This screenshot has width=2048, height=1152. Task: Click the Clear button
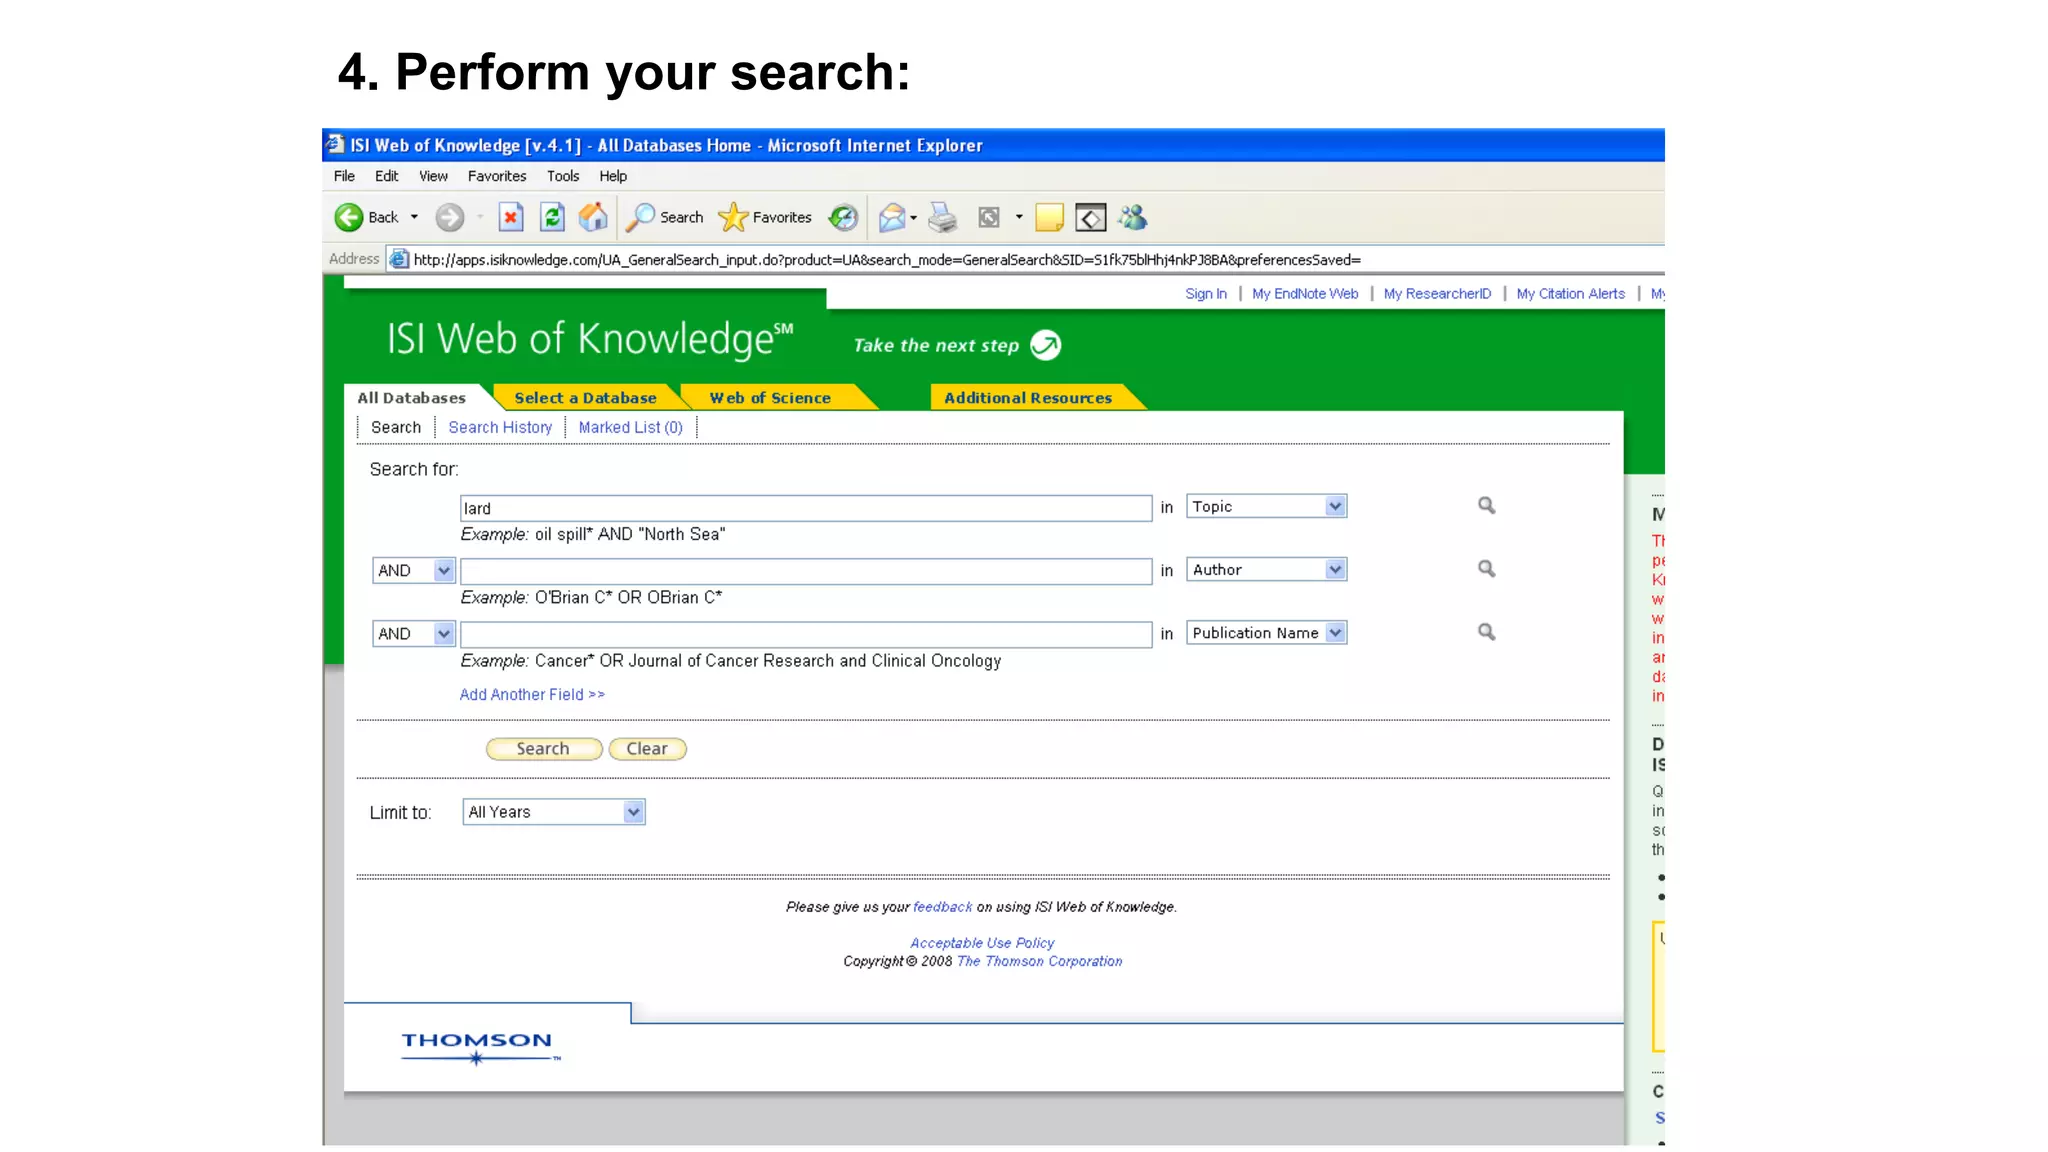[647, 749]
